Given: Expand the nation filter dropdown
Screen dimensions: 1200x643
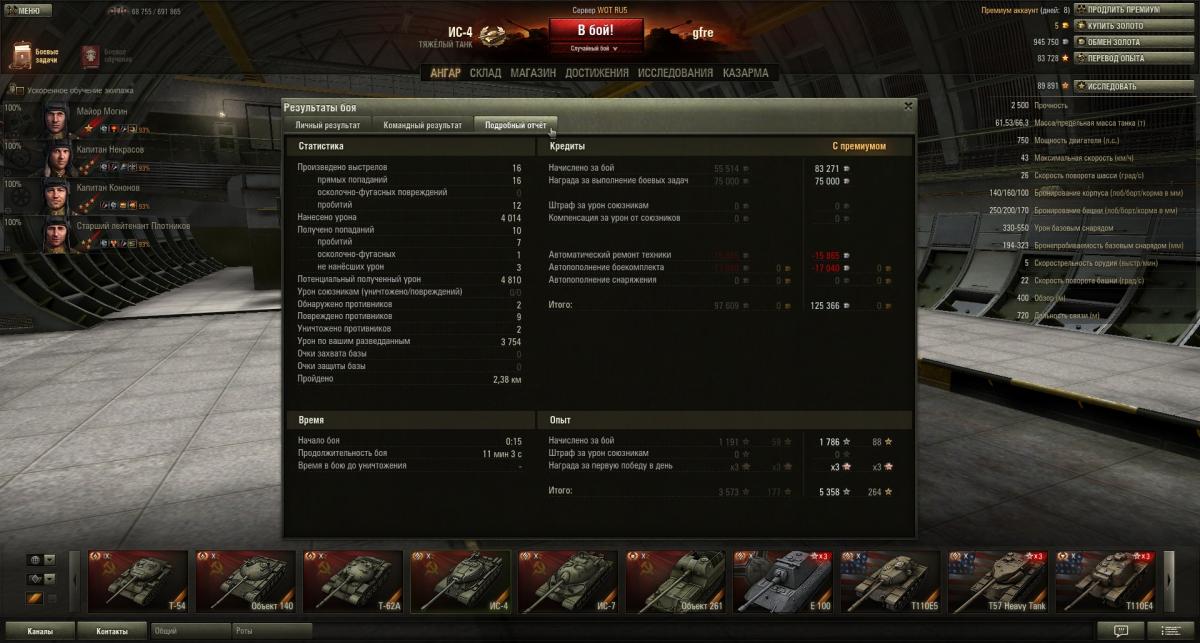Looking at the screenshot, I should 49,560.
